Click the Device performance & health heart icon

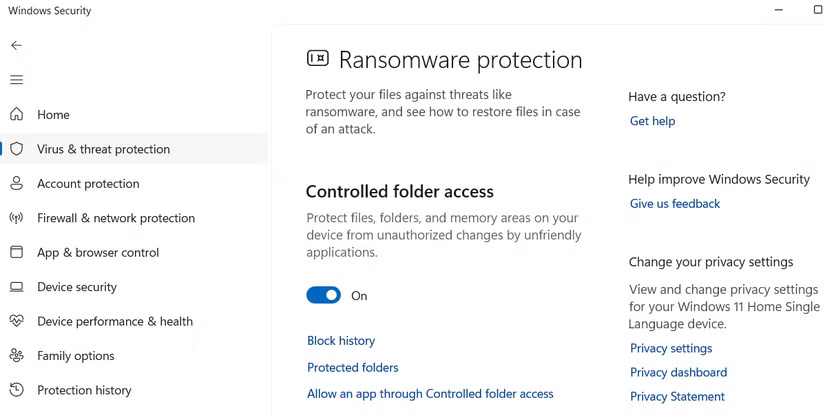tap(17, 322)
